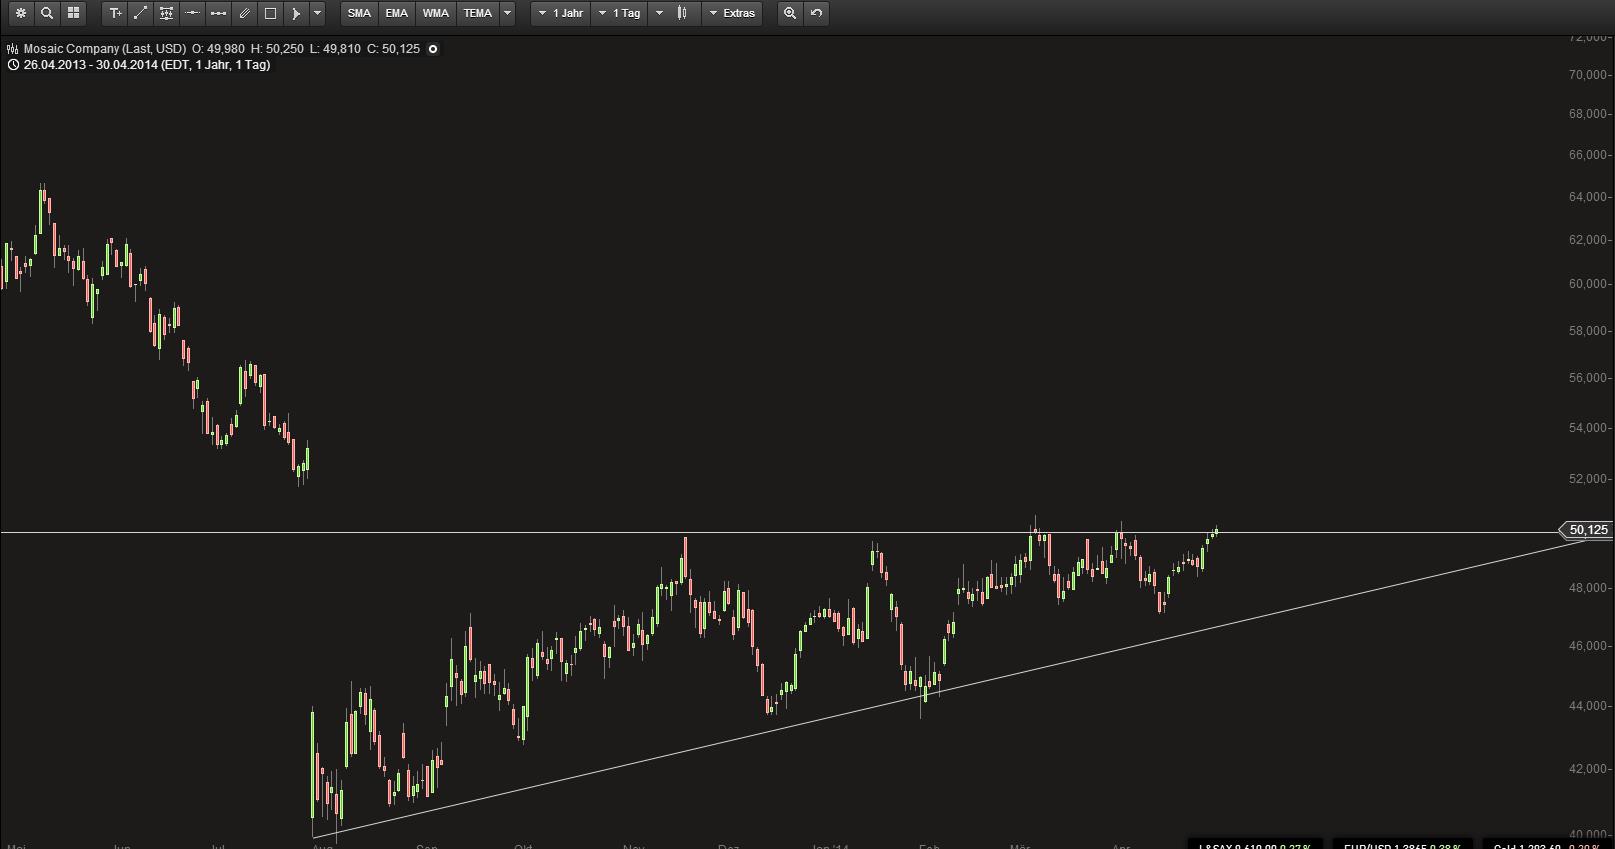Click the 62,000 price axis label
1615x849 pixels.
pos(1588,240)
